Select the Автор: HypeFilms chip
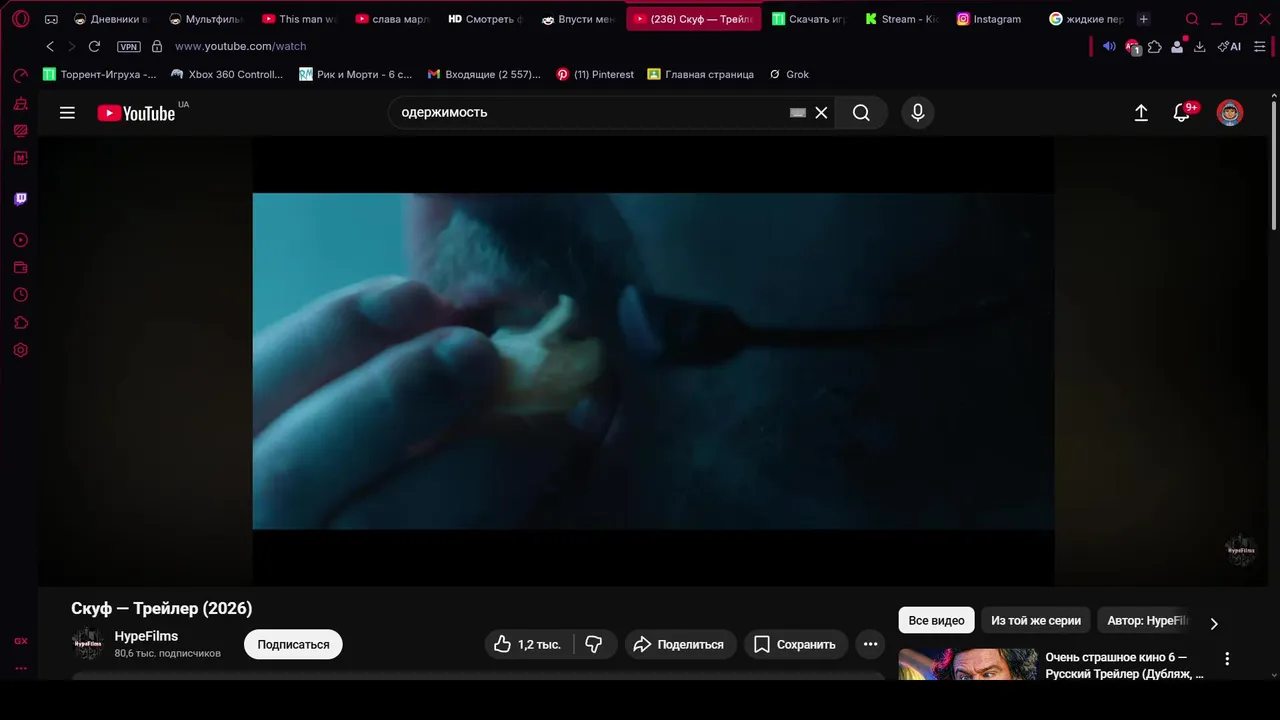This screenshot has height=720, width=1280. (1148, 620)
